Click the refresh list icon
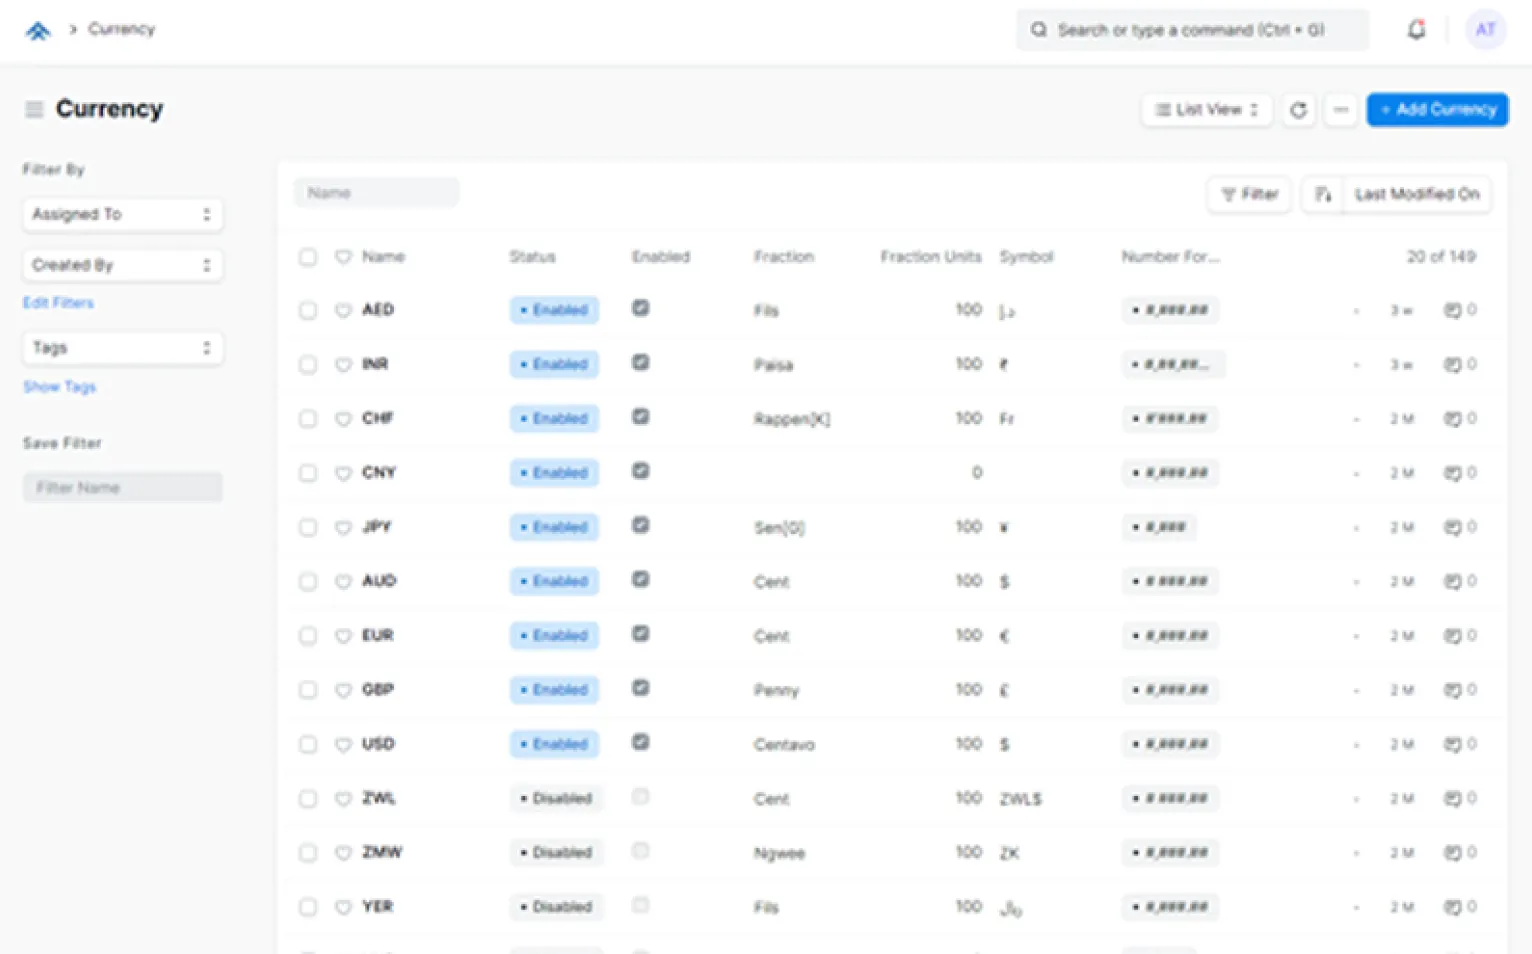 (1298, 110)
